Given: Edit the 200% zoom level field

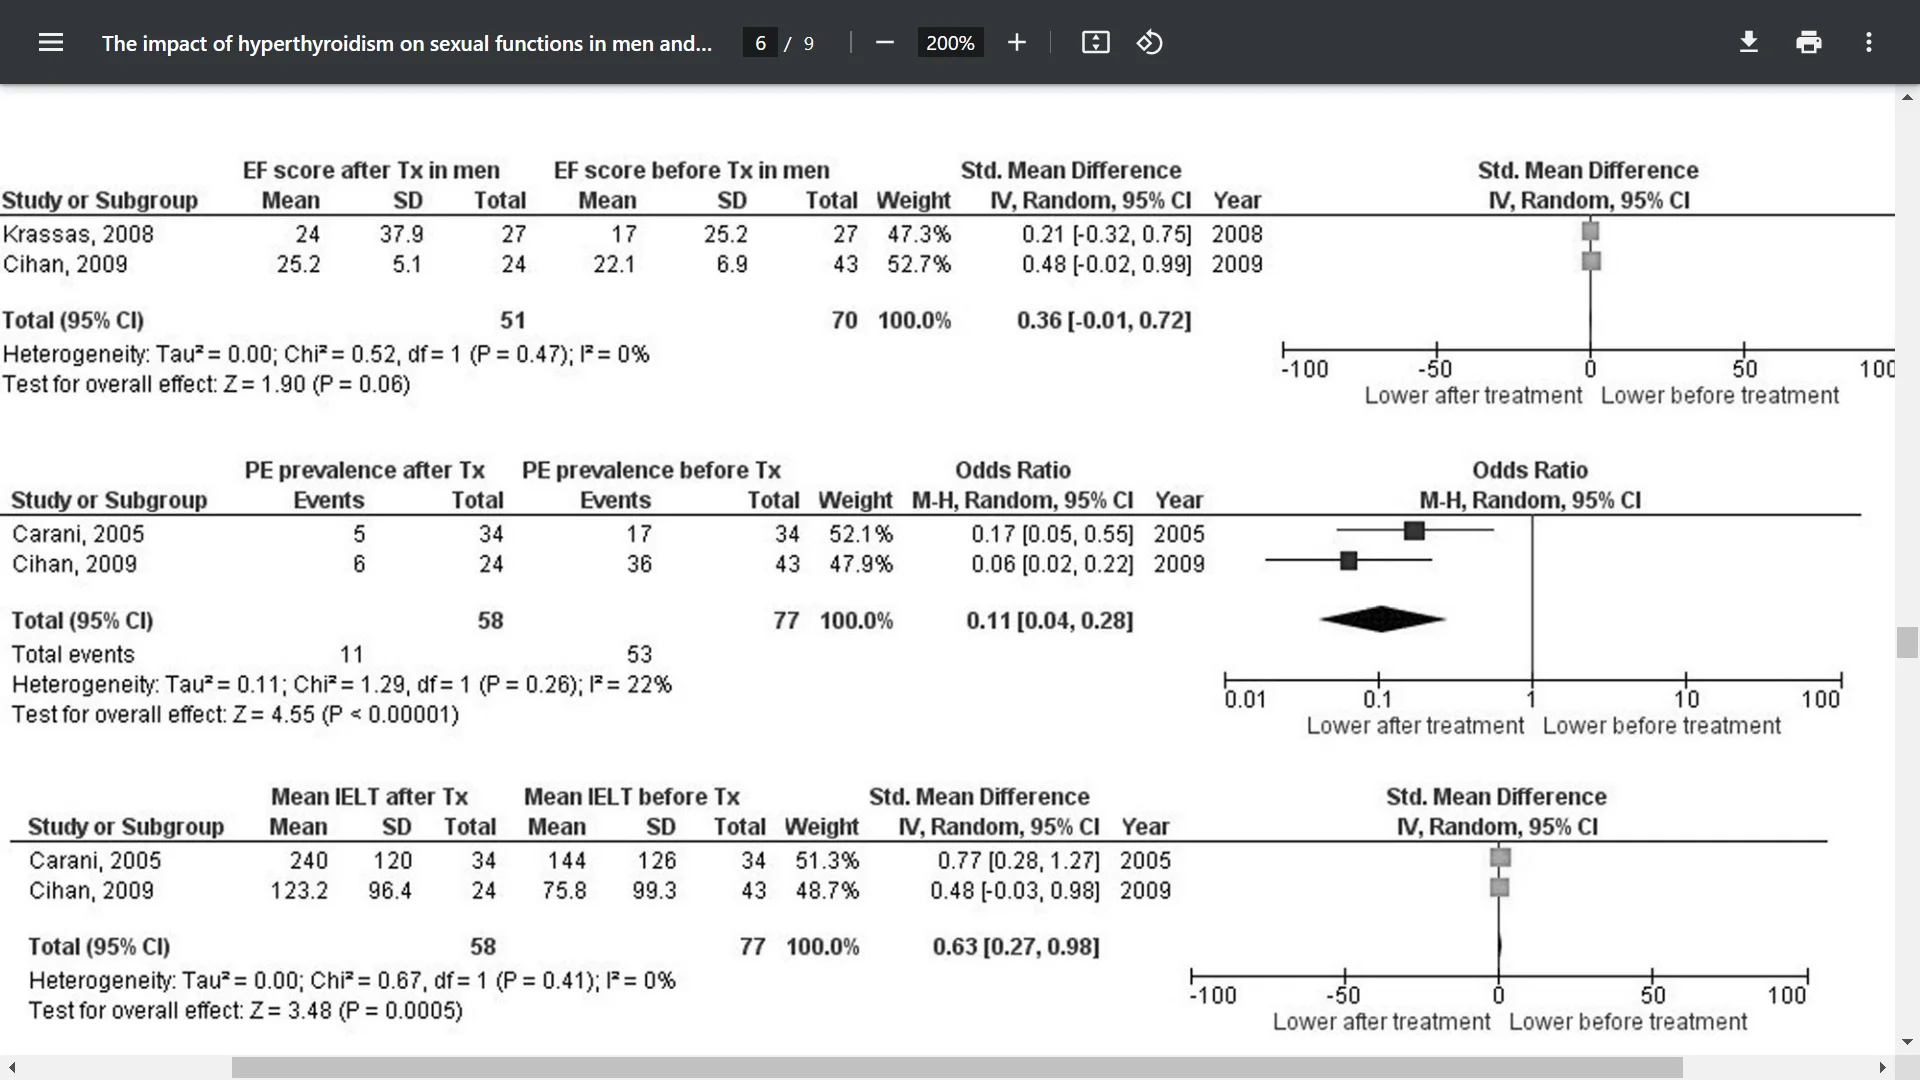Looking at the screenshot, I should [950, 43].
